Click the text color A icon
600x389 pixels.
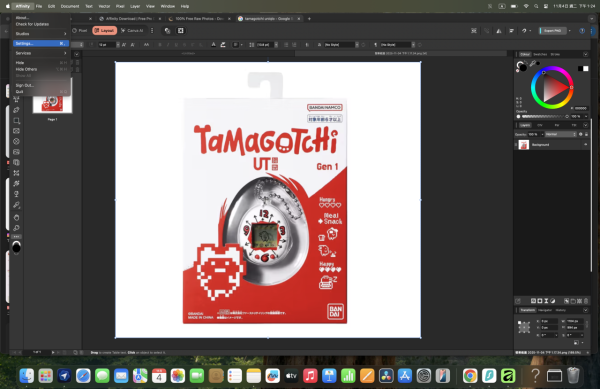tap(214, 45)
